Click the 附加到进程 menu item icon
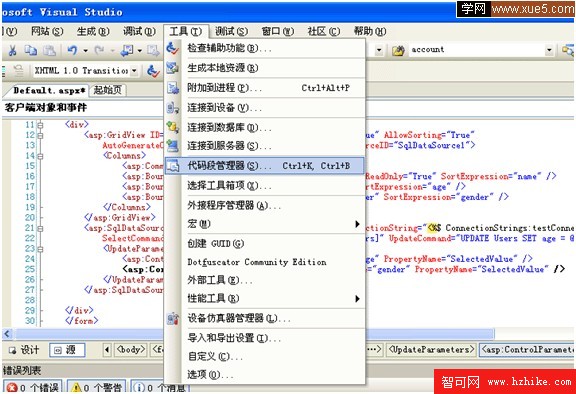Image resolution: width=576 pixels, height=394 pixels. coord(172,88)
